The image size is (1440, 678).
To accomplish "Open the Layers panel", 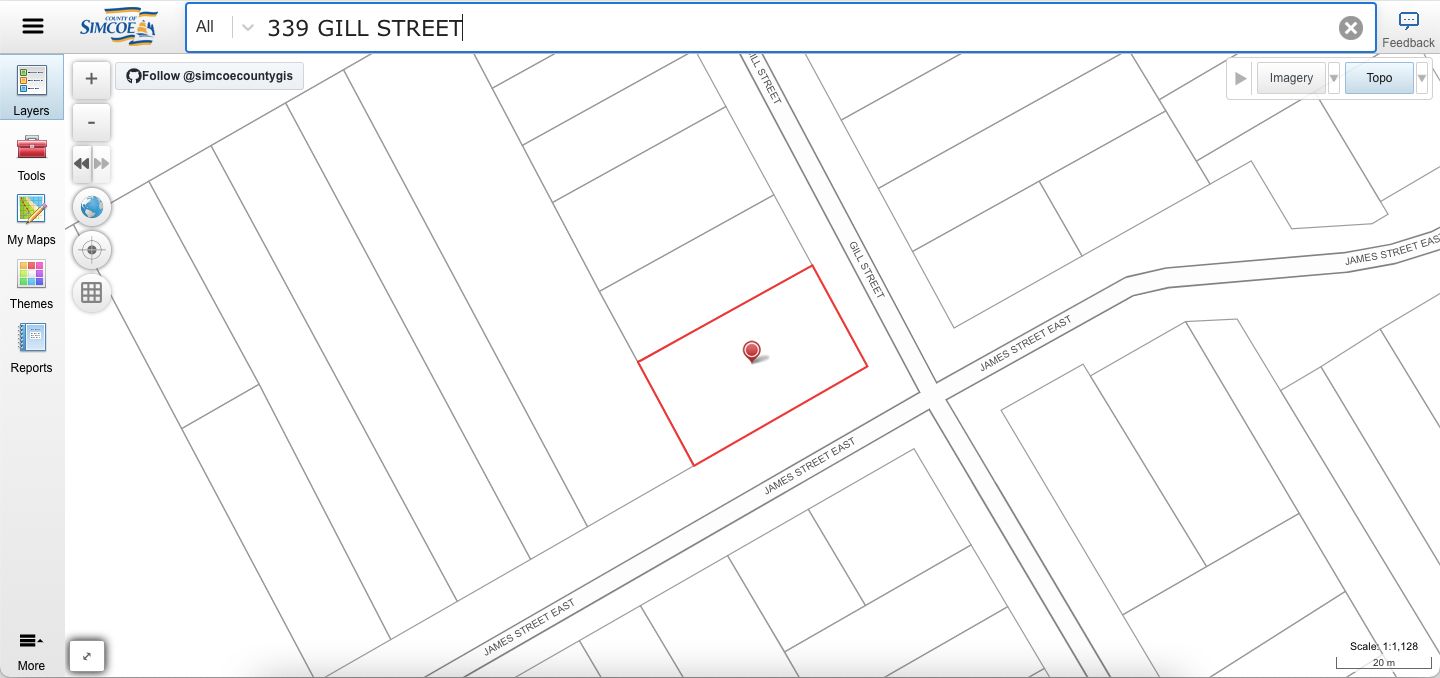I will tap(32, 87).
